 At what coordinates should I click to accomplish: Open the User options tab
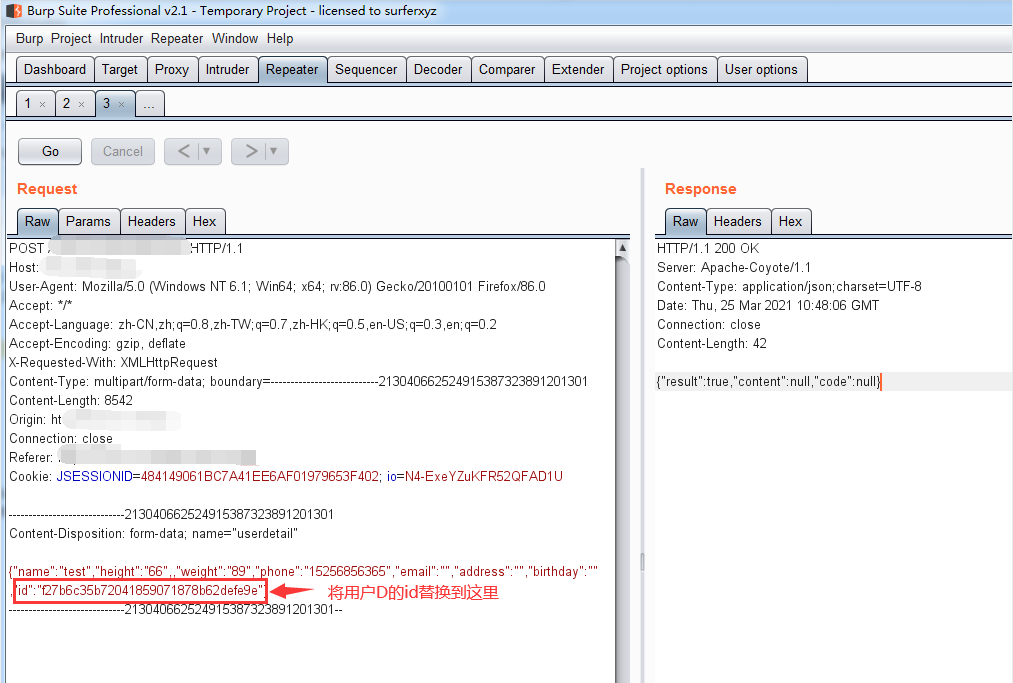point(762,70)
